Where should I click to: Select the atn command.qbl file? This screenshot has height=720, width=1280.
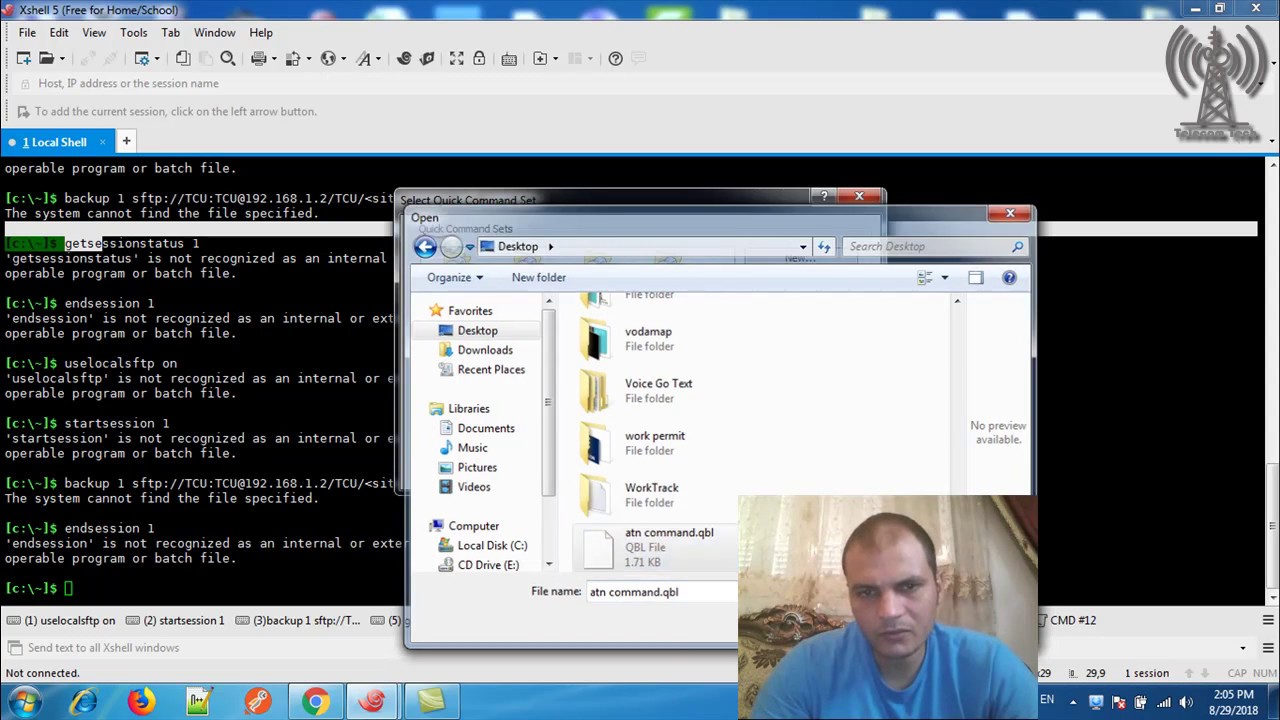tap(655, 548)
